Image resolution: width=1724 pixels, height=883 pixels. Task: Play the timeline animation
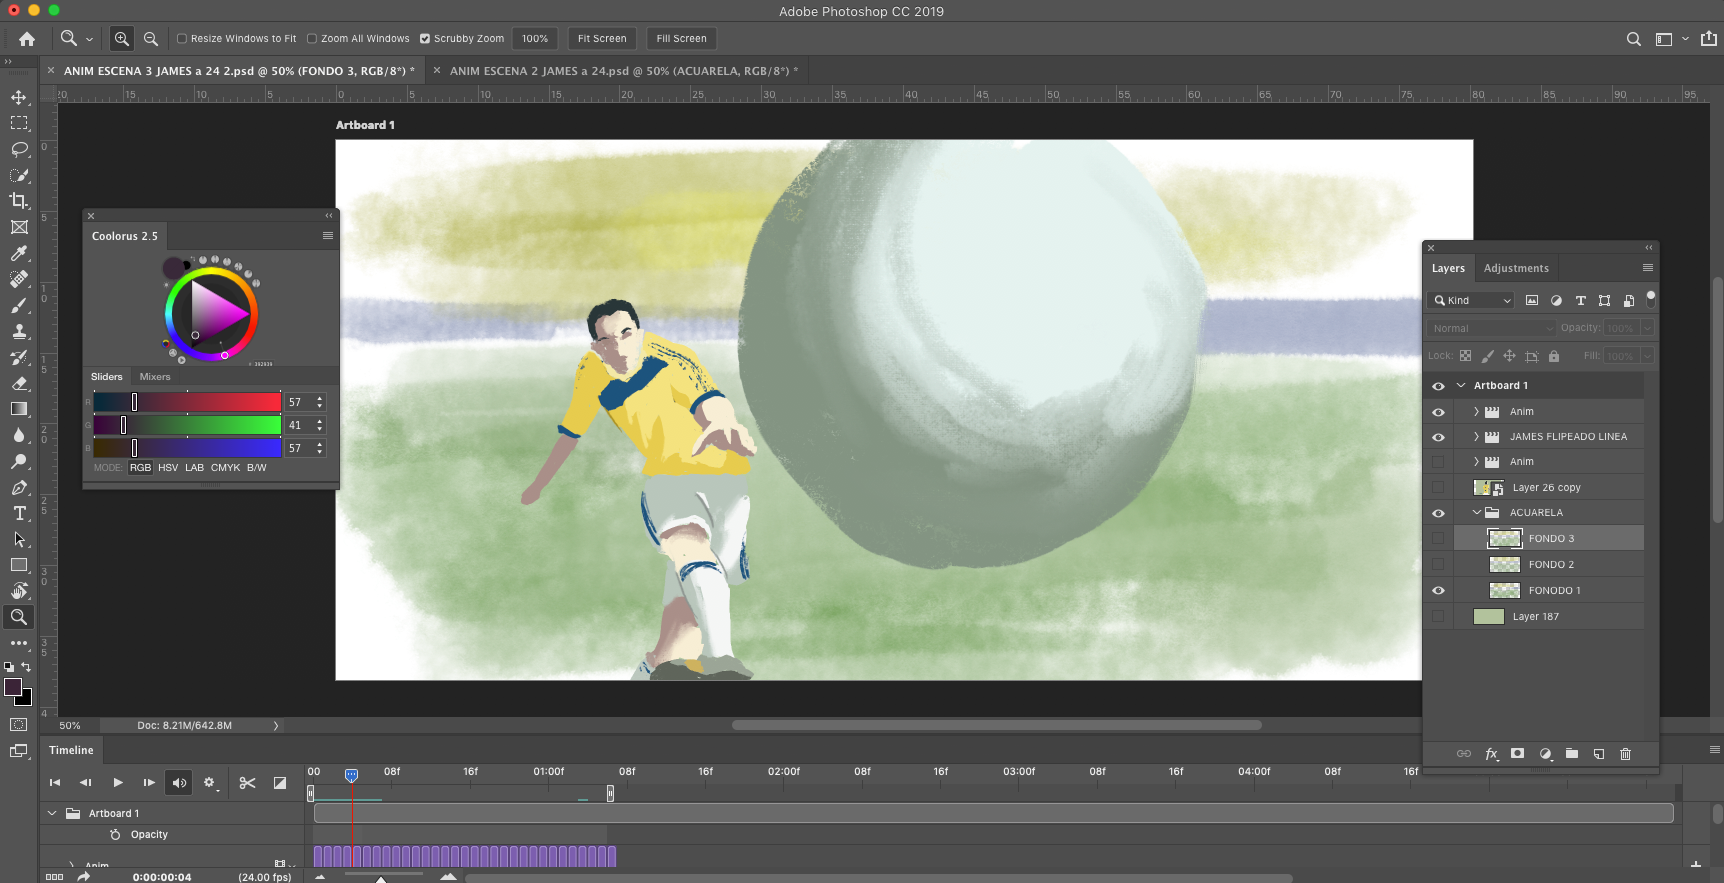118,783
